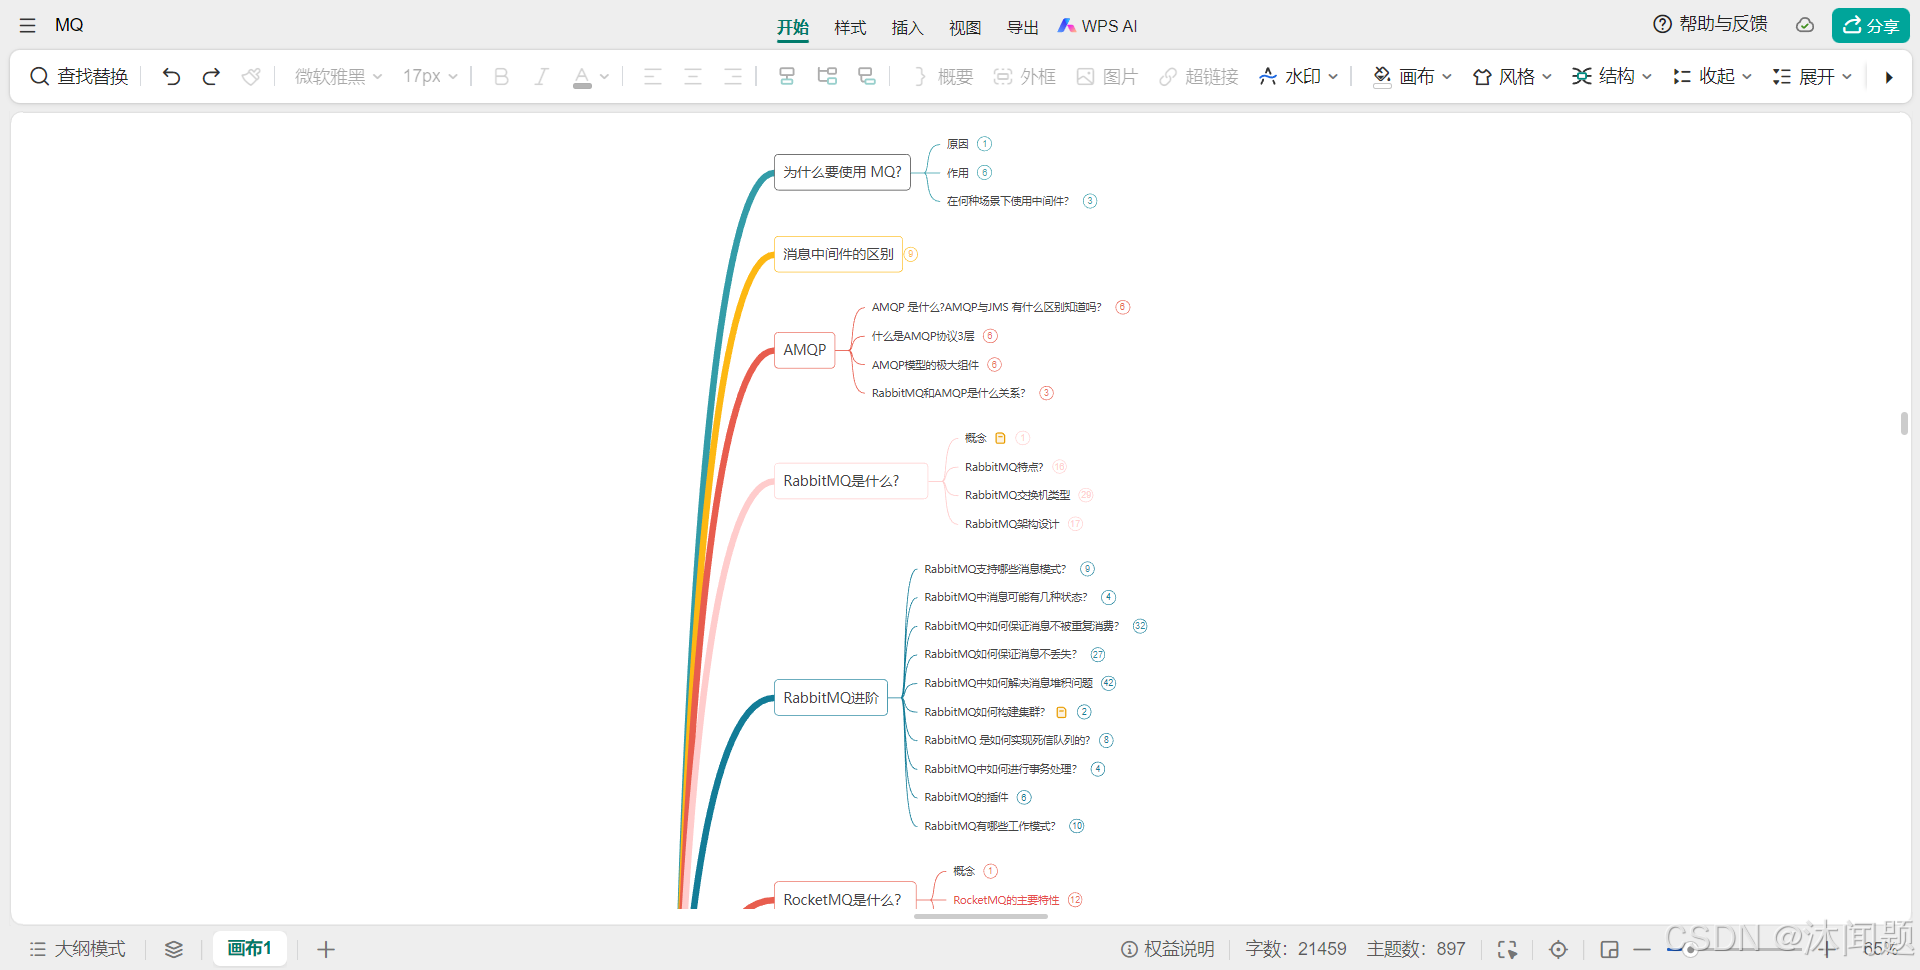Open the hamburger main menu

click(x=27, y=25)
